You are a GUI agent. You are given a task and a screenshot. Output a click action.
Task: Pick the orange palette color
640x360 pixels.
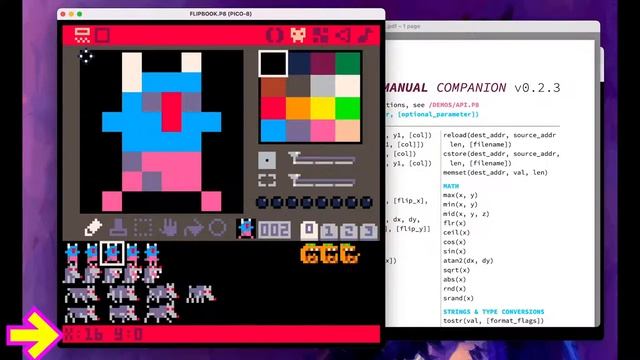[x=298, y=108]
